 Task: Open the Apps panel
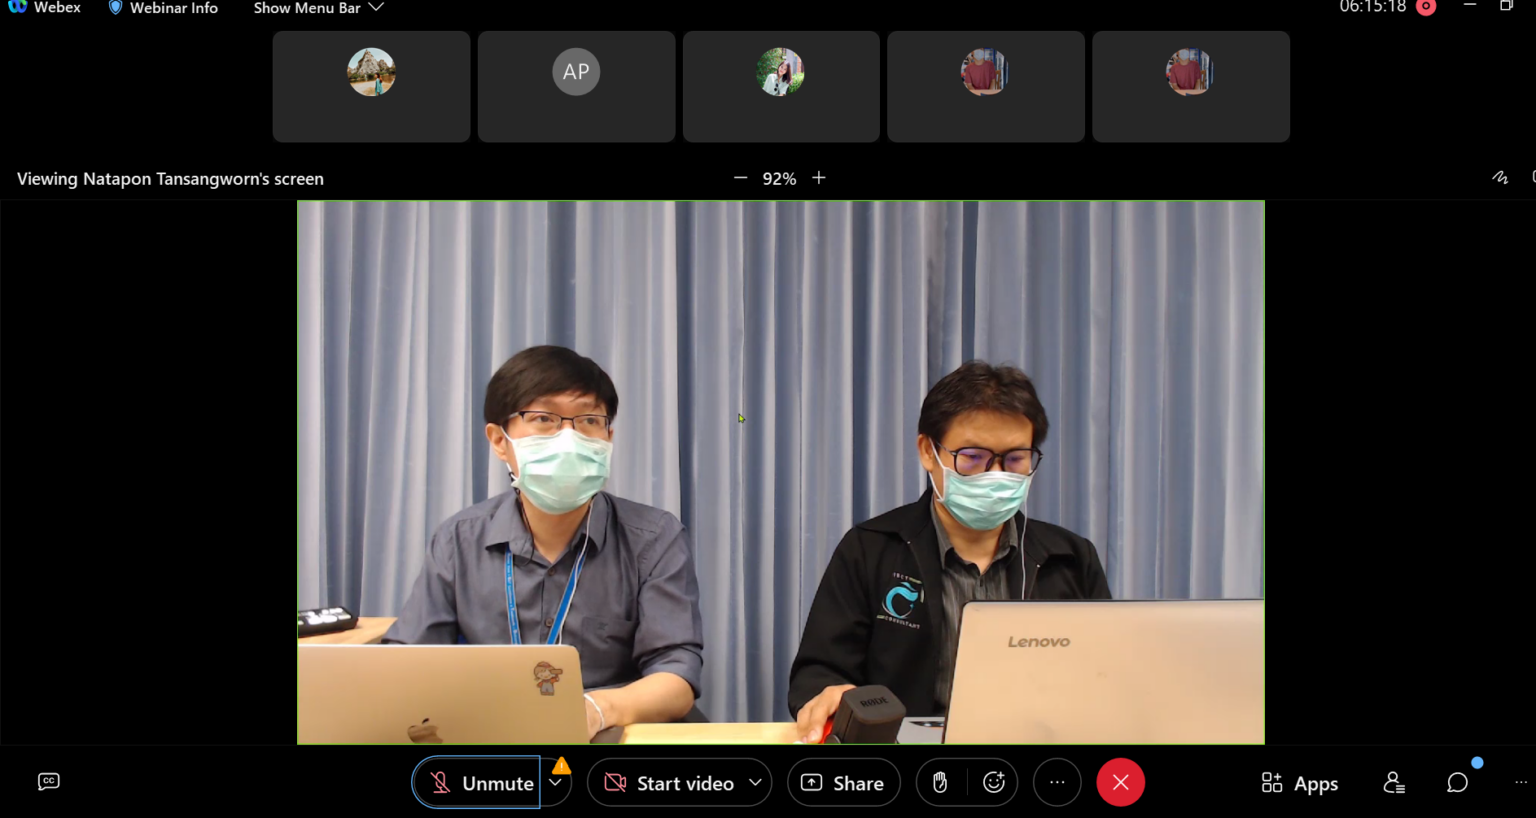(1298, 783)
